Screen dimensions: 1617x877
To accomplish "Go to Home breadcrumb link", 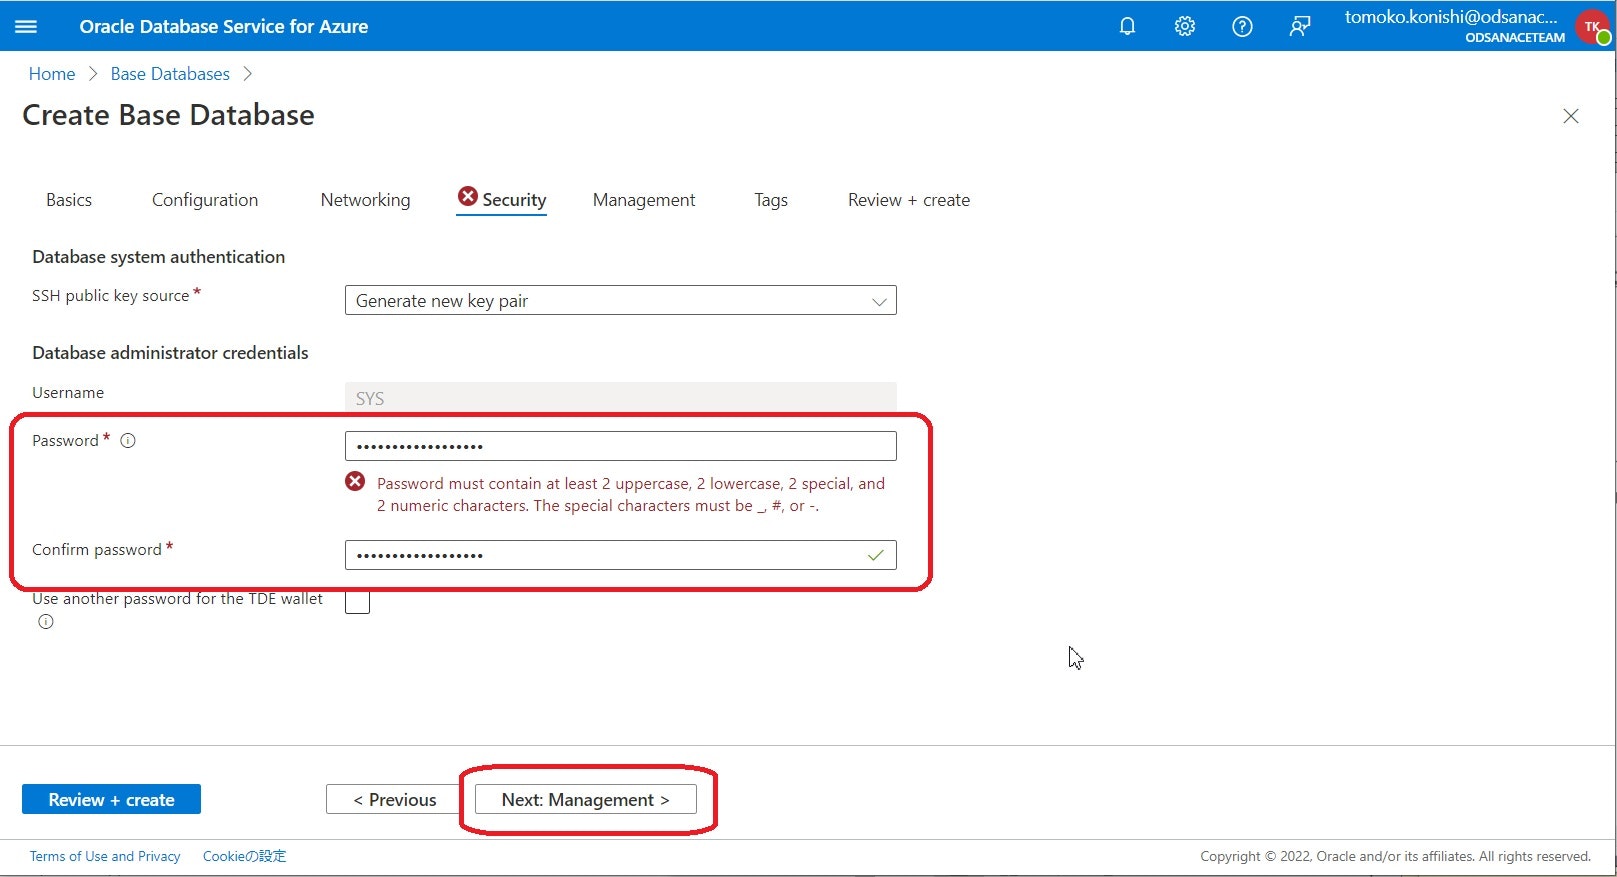I will (52, 74).
